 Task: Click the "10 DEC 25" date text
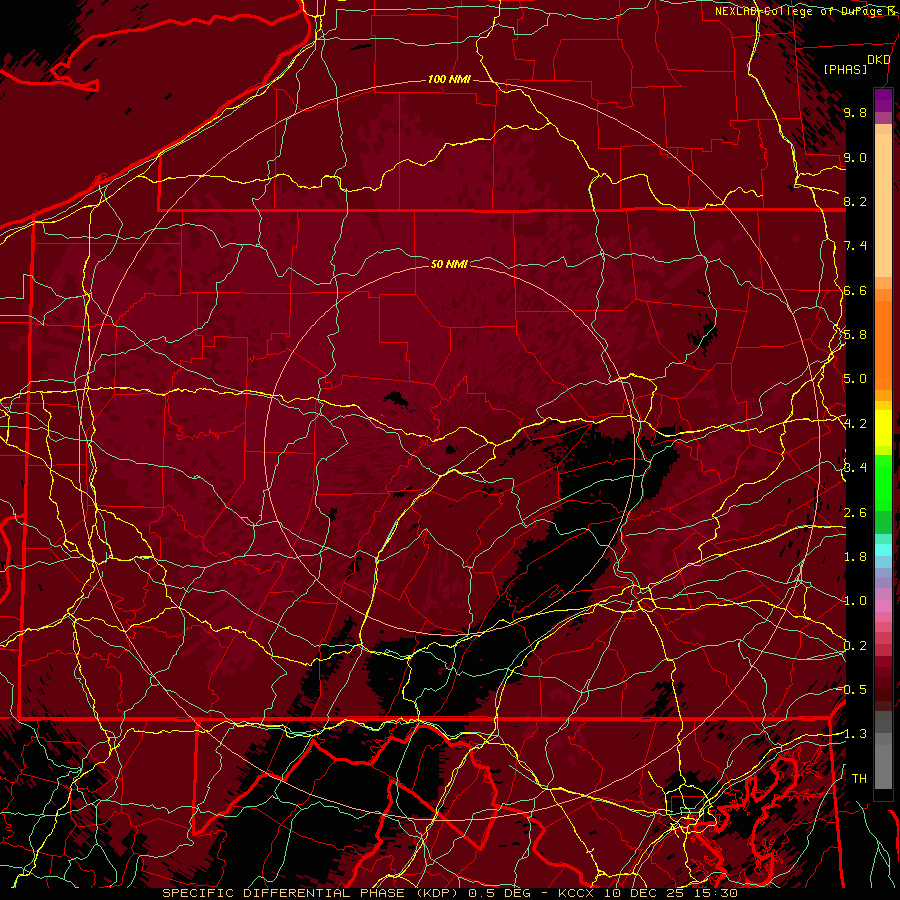pyautogui.click(x=646, y=893)
